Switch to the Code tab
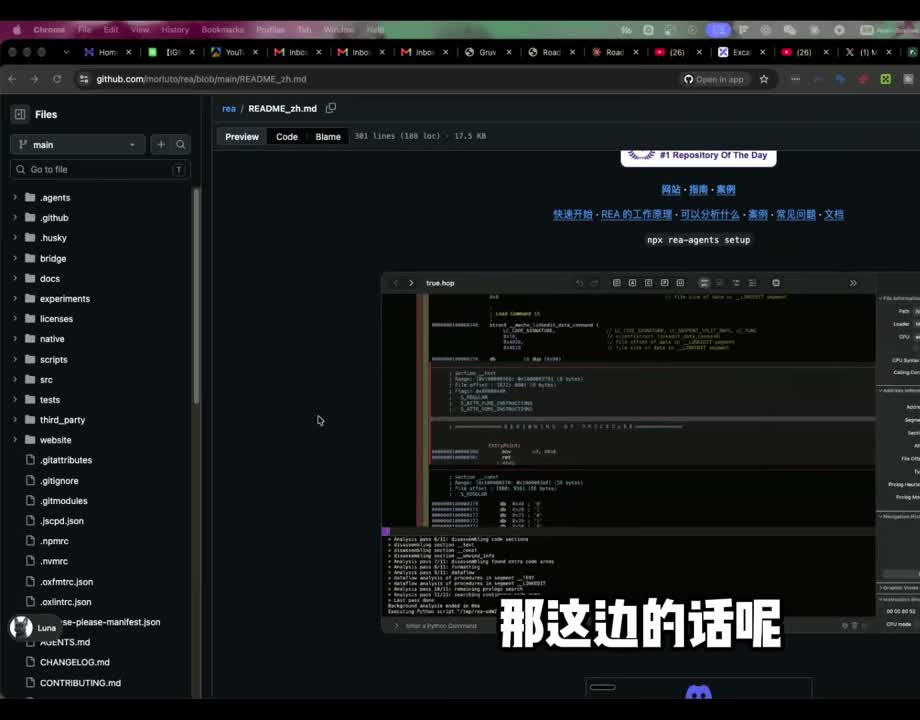This screenshot has height=720, width=920. [x=287, y=136]
